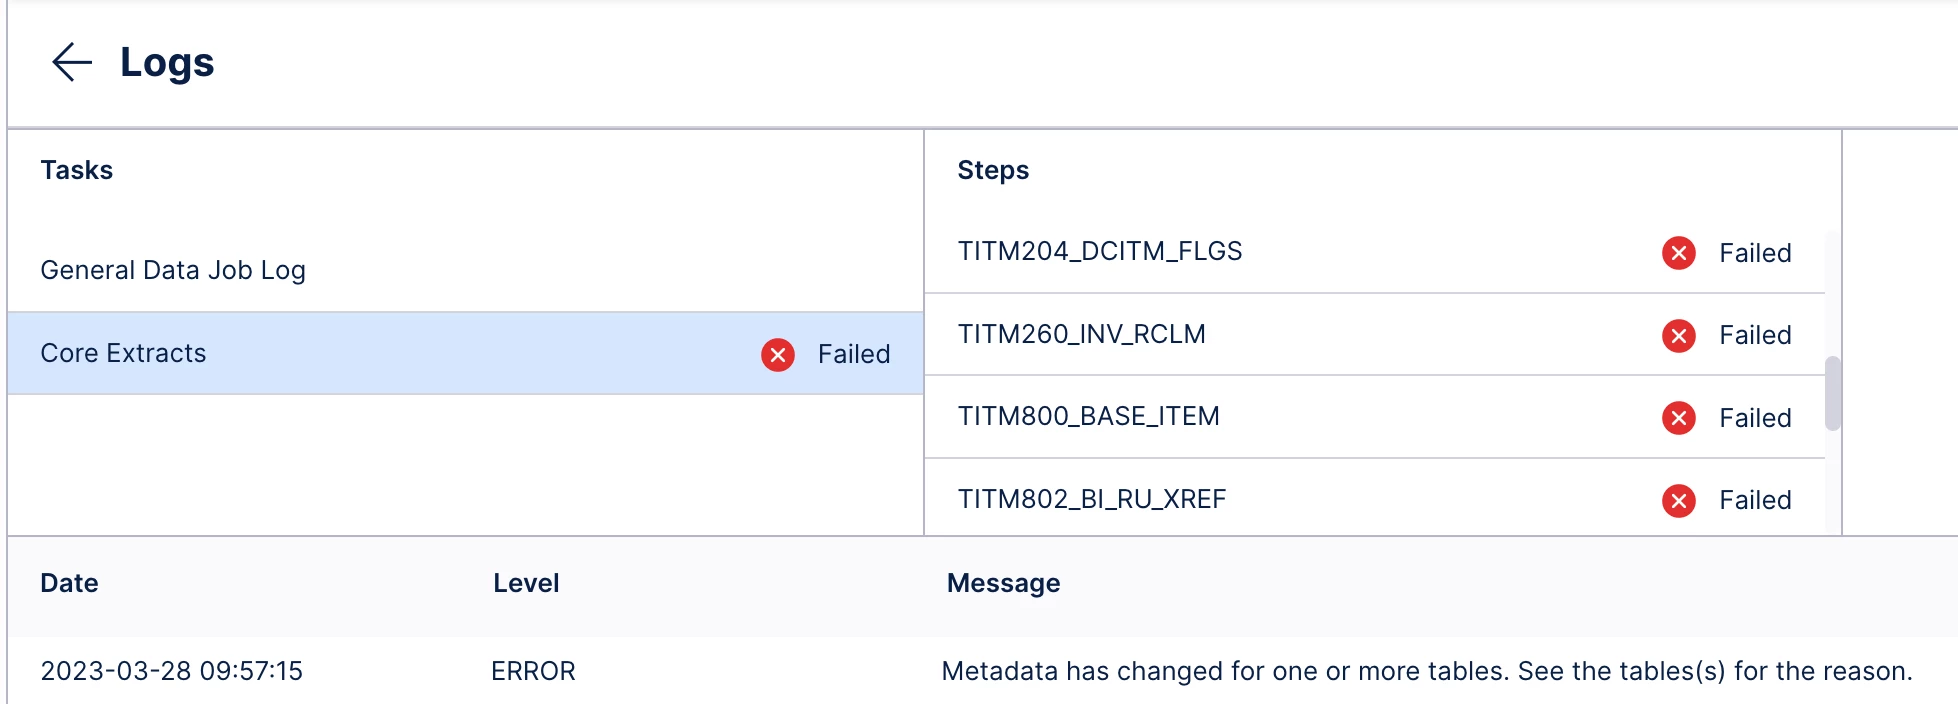Click the Date column header
Image resolution: width=1958 pixels, height=704 pixels.
69,583
